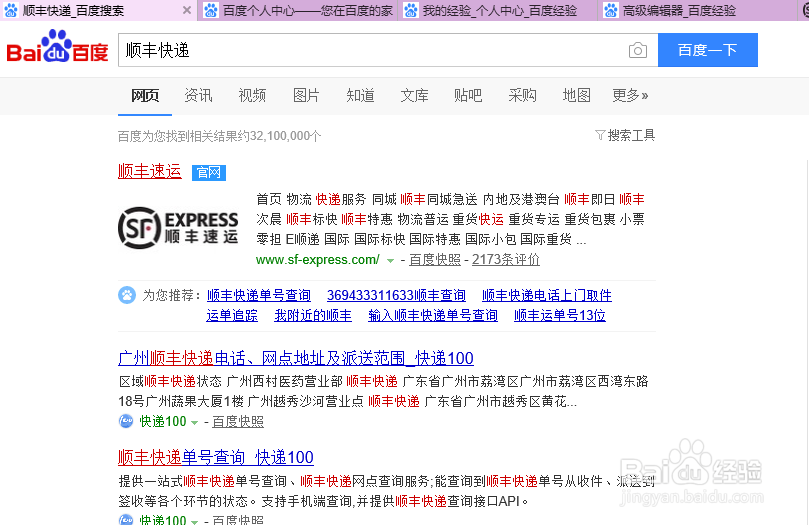
Task: Click the 快递100 source under the 广州顺丰快递 result
Action: (x=163, y=421)
